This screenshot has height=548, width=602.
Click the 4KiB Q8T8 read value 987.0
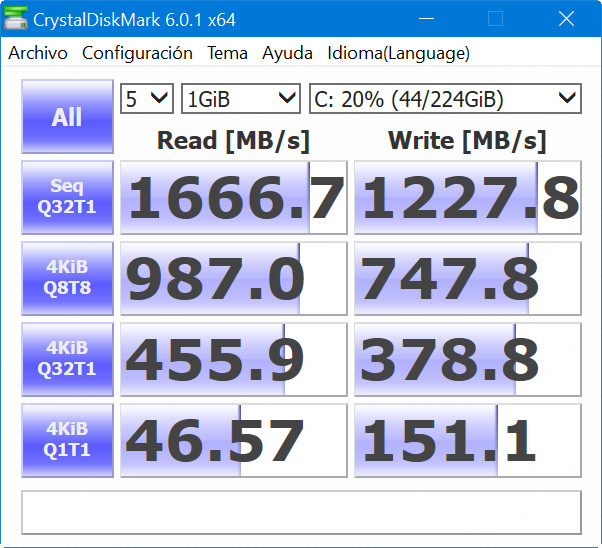coord(233,279)
